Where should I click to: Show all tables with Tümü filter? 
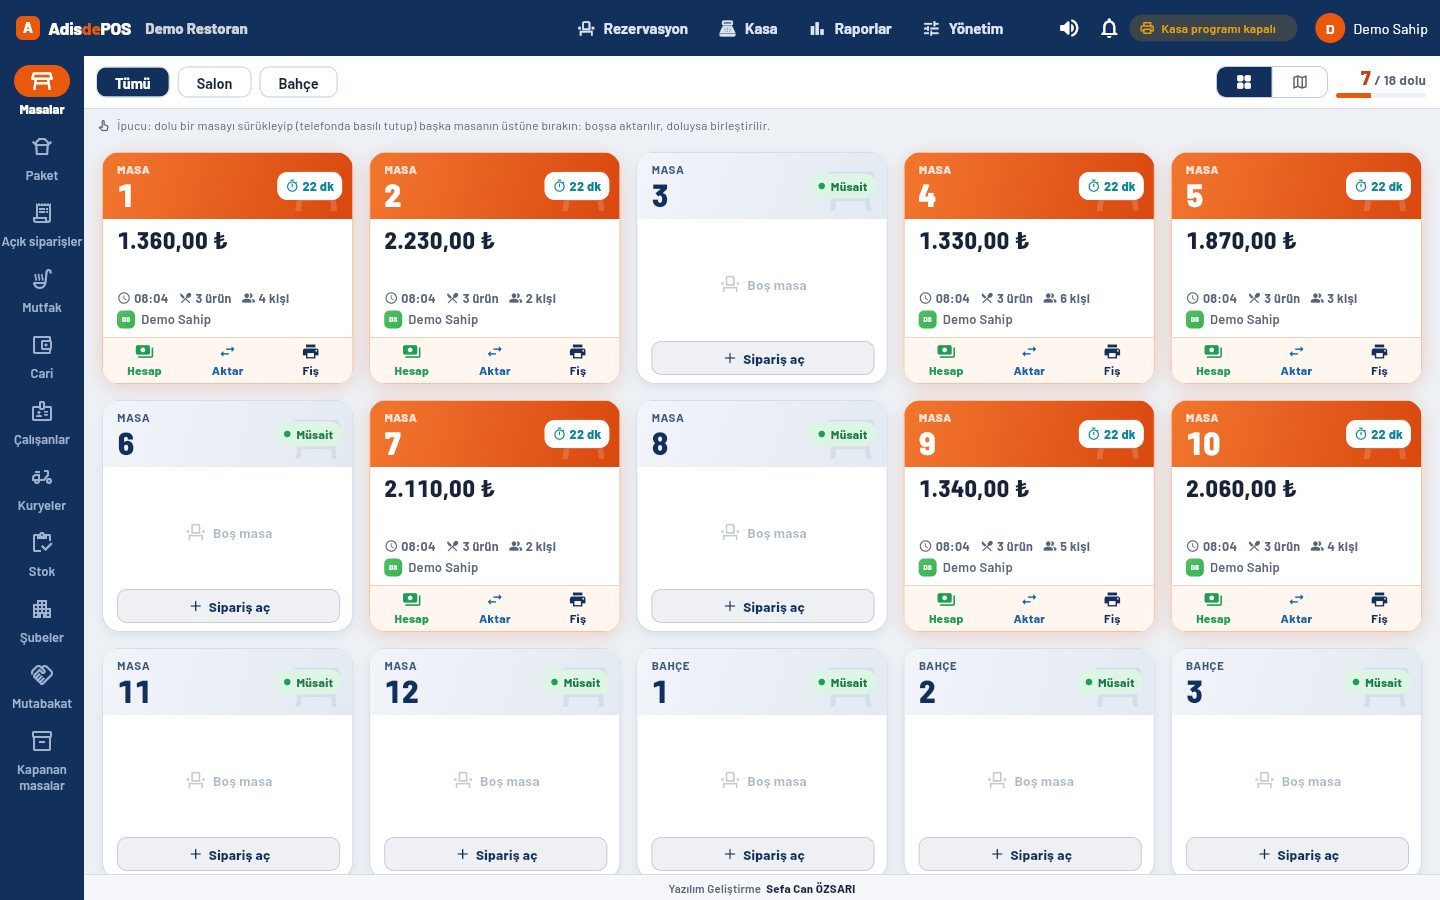(x=133, y=83)
